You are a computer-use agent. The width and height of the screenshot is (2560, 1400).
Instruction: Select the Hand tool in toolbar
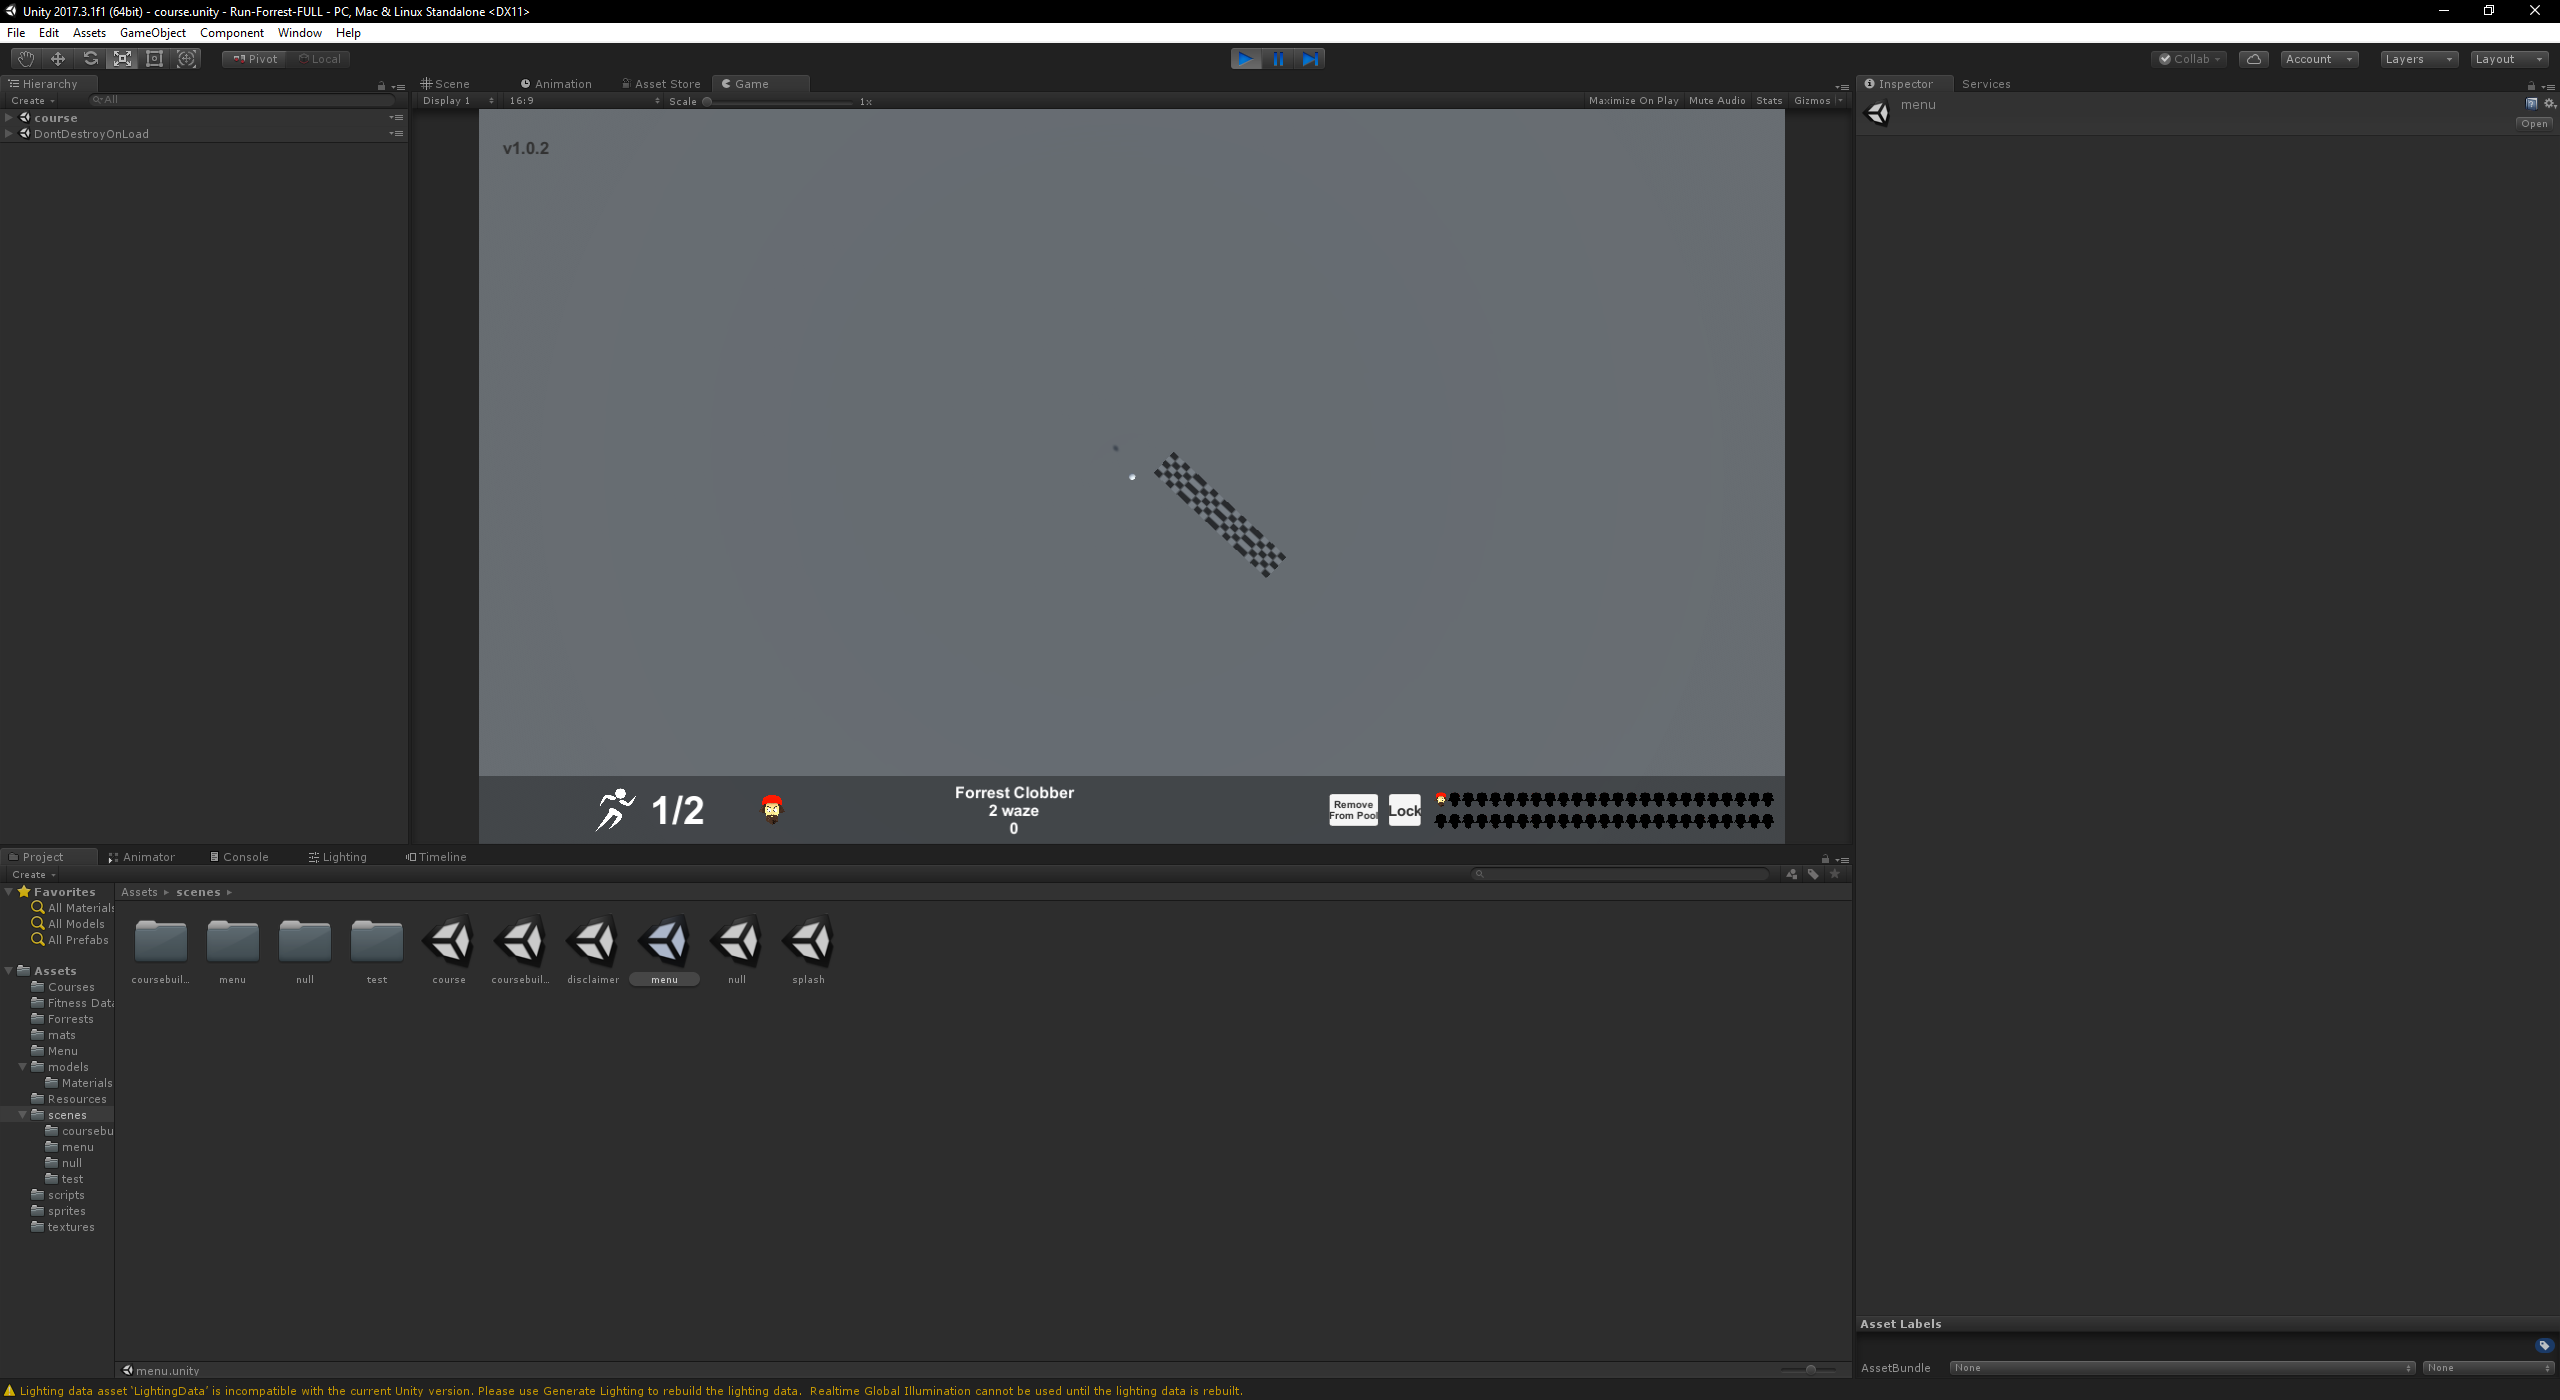tap(26, 59)
